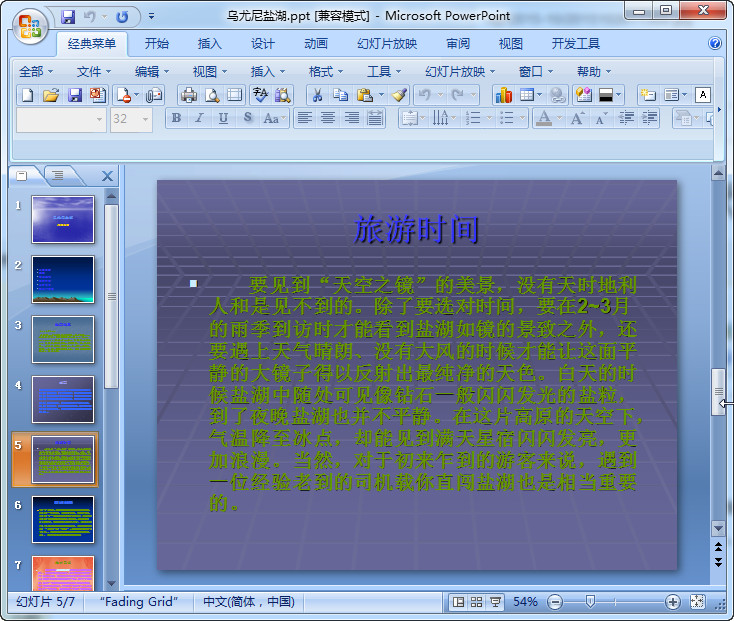This screenshot has height=621, width=734.
Task: Open the font name combo box
Action: [x=61, y=119]
